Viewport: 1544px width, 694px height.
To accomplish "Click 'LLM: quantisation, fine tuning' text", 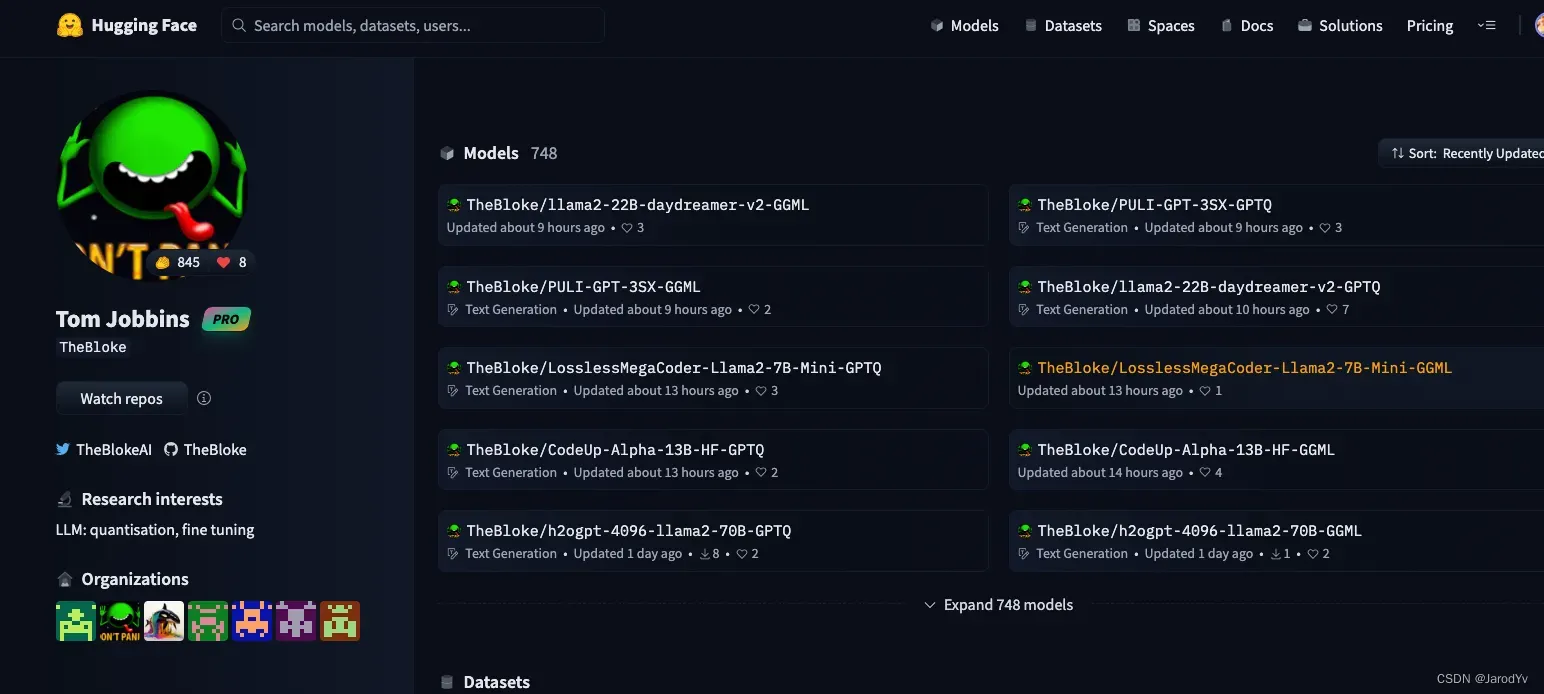I will (155, 530).
